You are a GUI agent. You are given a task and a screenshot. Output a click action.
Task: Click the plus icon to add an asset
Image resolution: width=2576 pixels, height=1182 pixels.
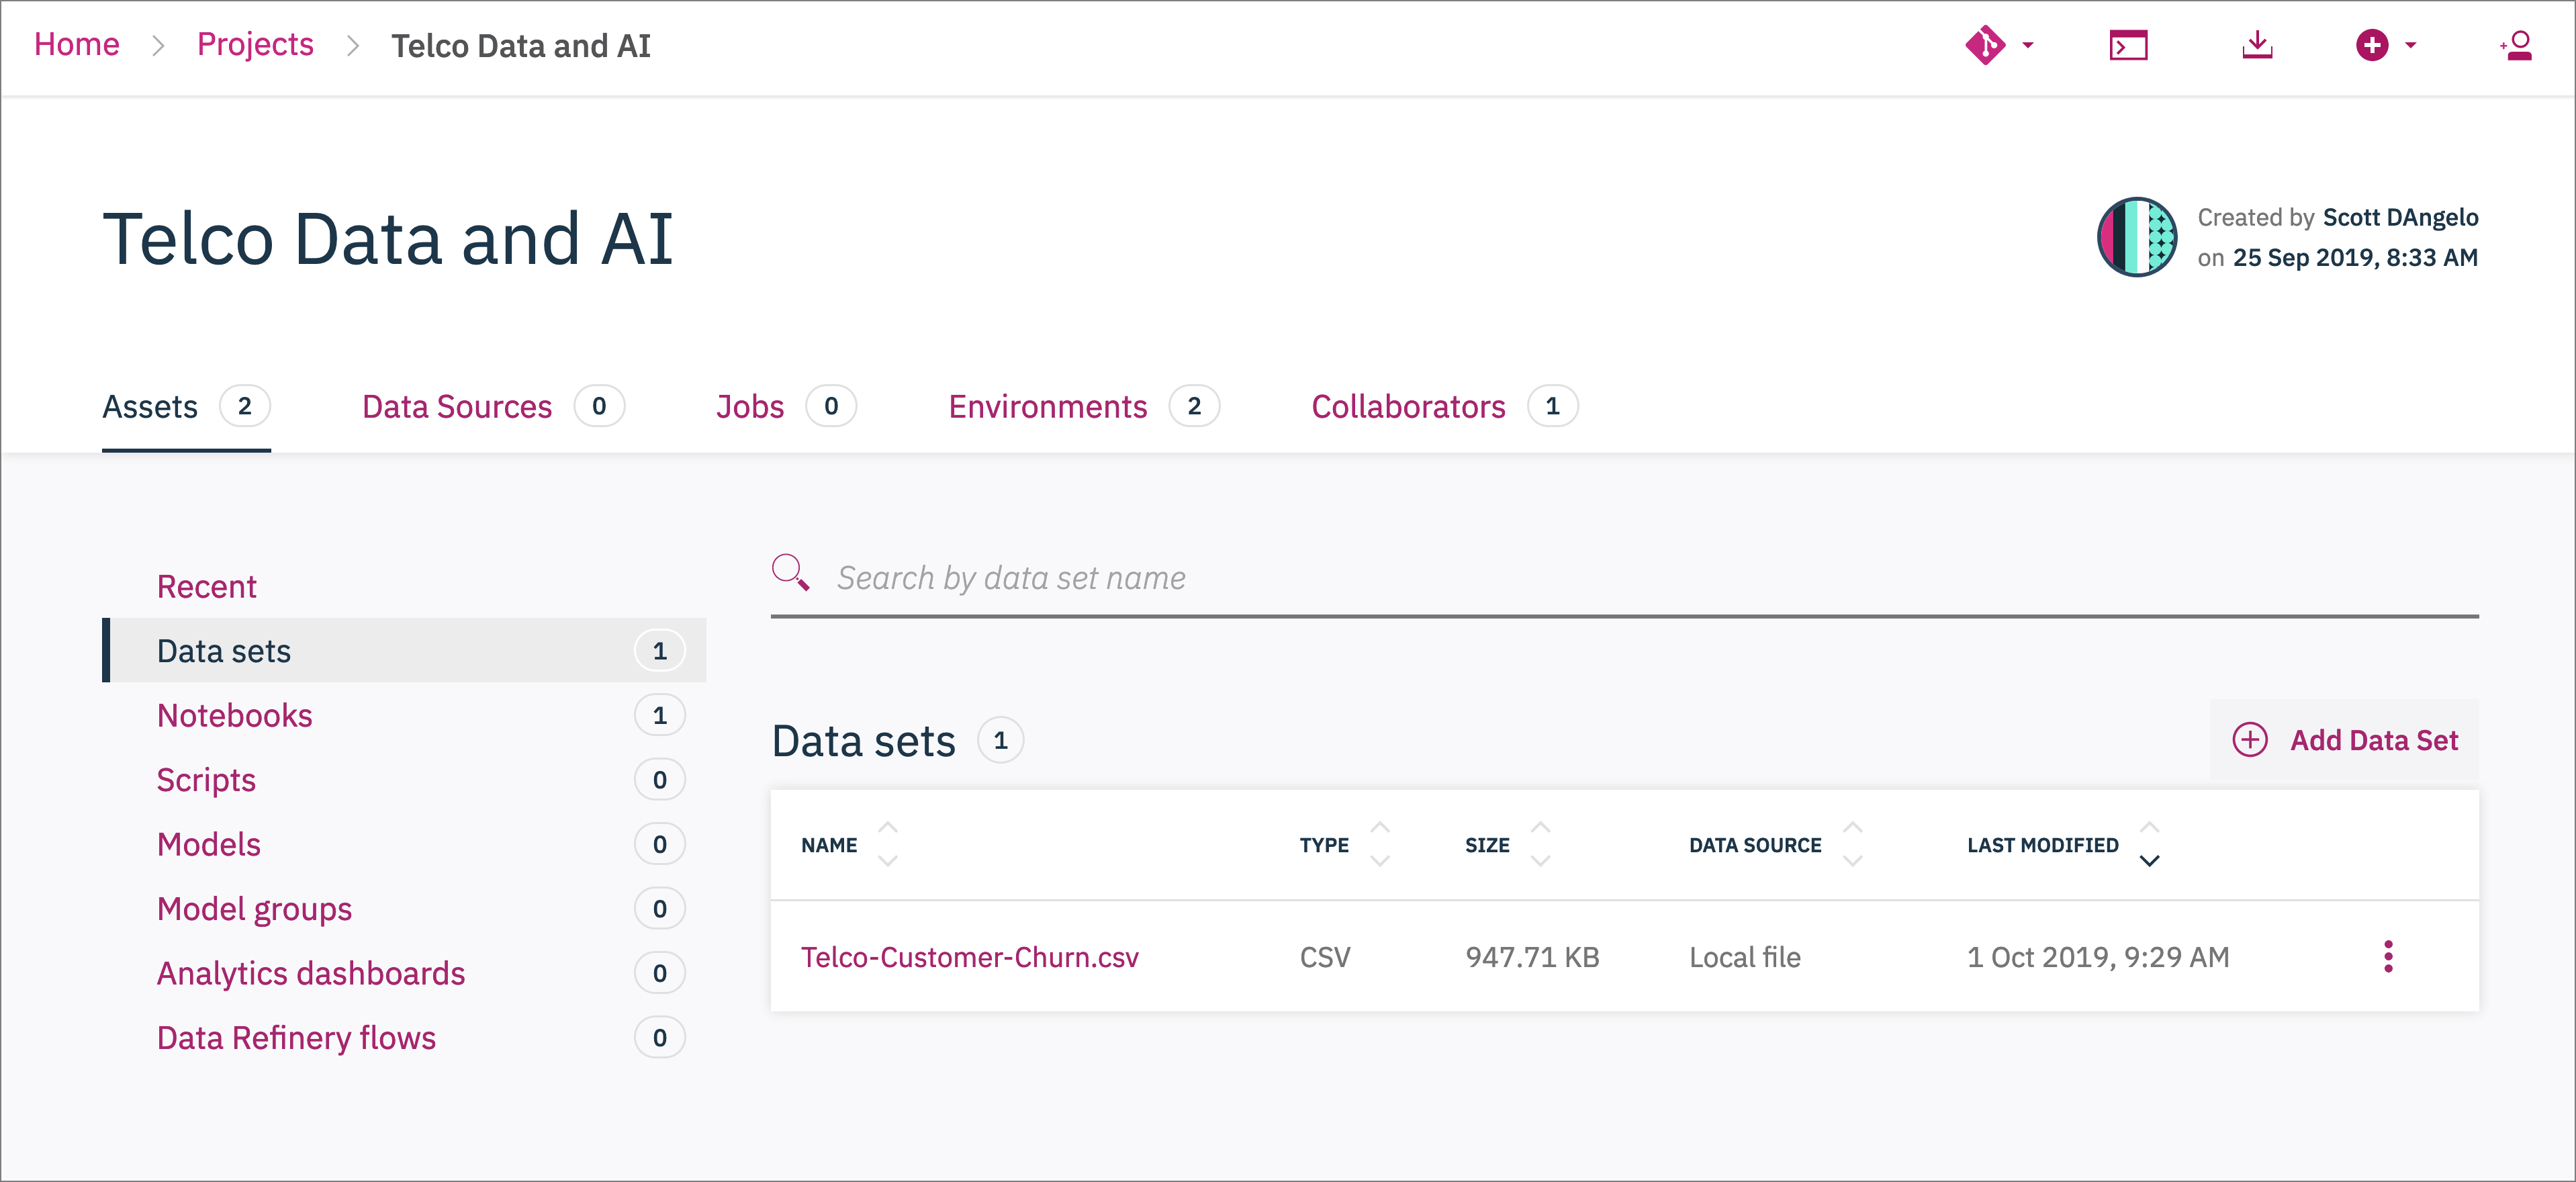click(x=2374, y=45)
